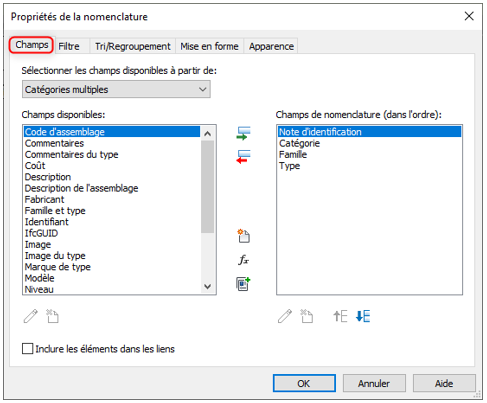The width and height of the screenshot is (487, 403).
Task: Open the calculated value fx icon
Action: point(243,260)
